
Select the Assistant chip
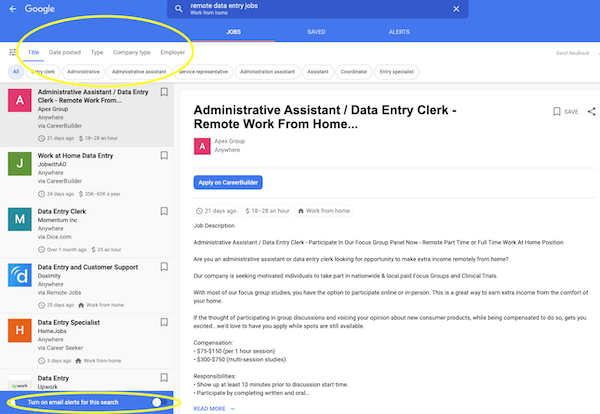(318, 72)
